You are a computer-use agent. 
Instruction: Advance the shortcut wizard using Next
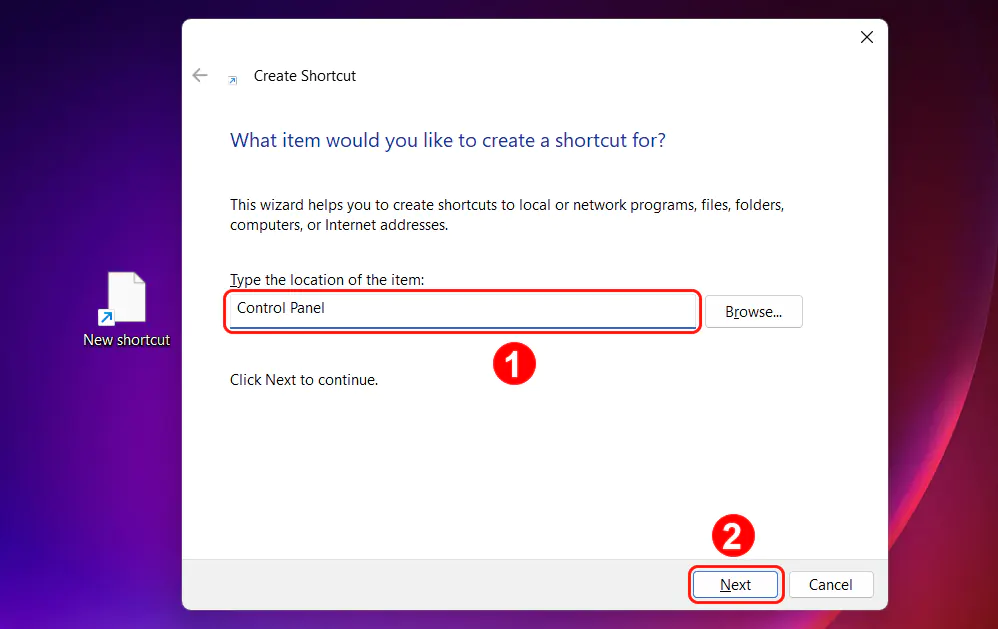(735, 584)
